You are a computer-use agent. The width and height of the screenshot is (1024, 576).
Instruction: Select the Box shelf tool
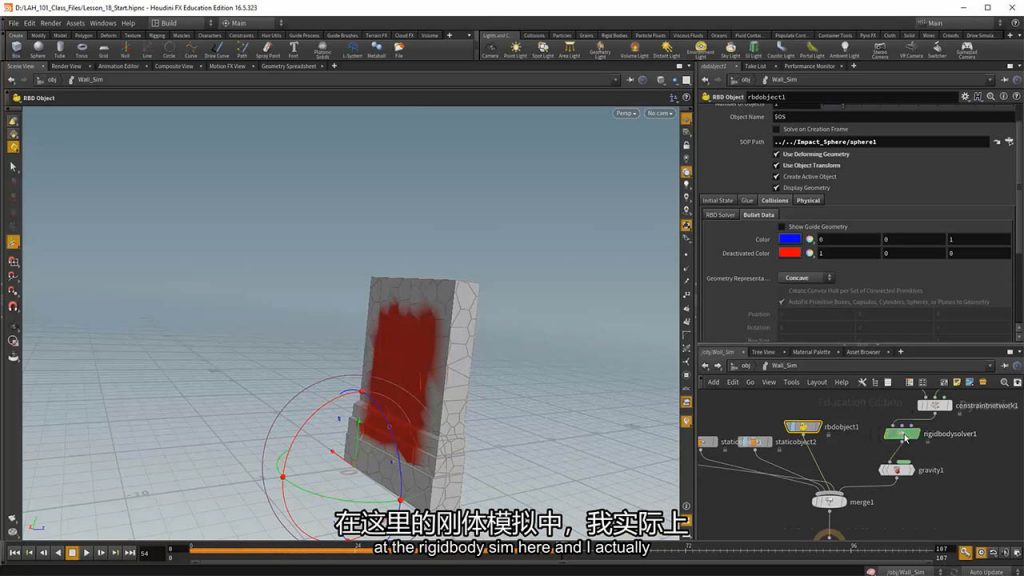coord(16,50)
